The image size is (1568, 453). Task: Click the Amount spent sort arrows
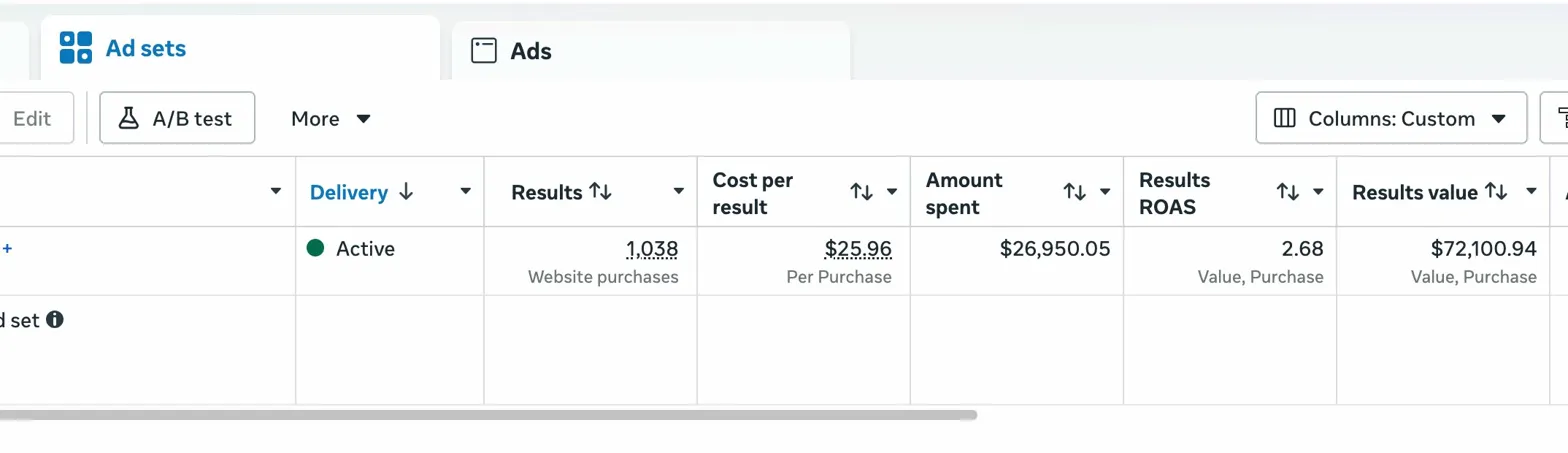pos(1075,191)
